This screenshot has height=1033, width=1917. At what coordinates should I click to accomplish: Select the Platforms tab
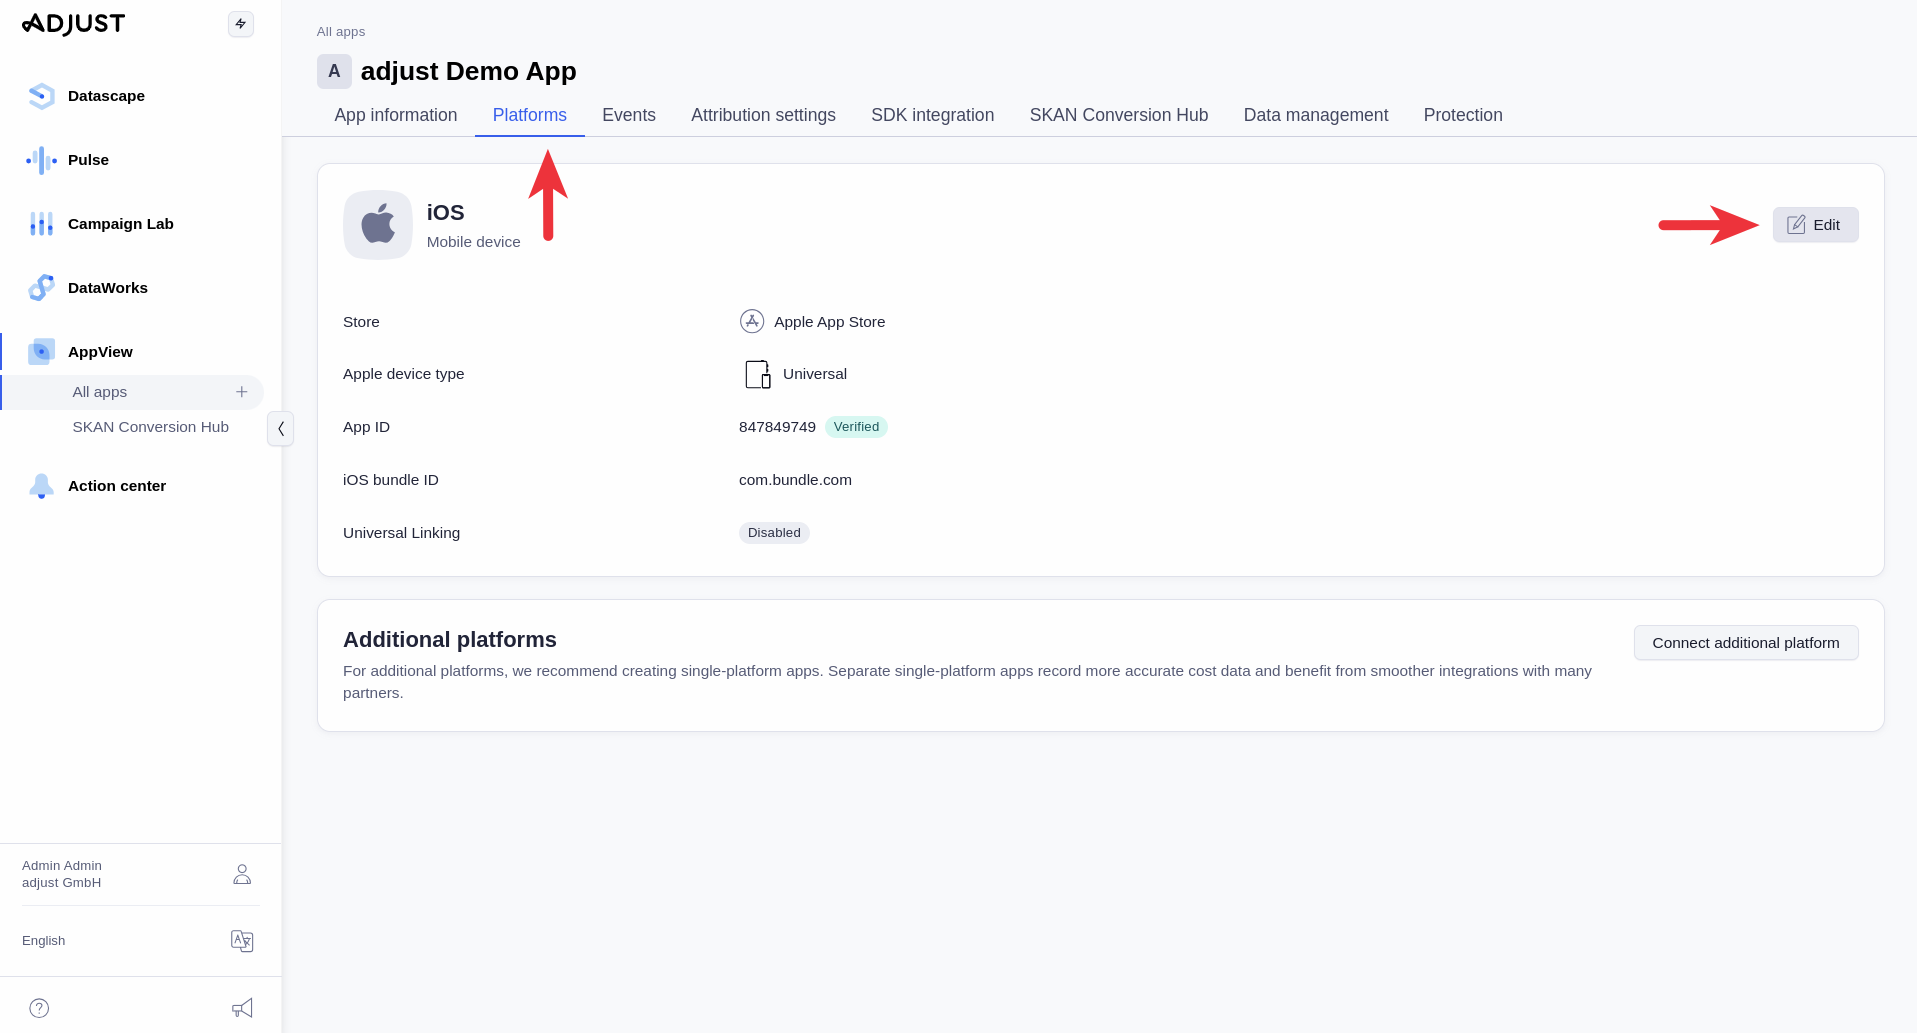pos(530,115)
